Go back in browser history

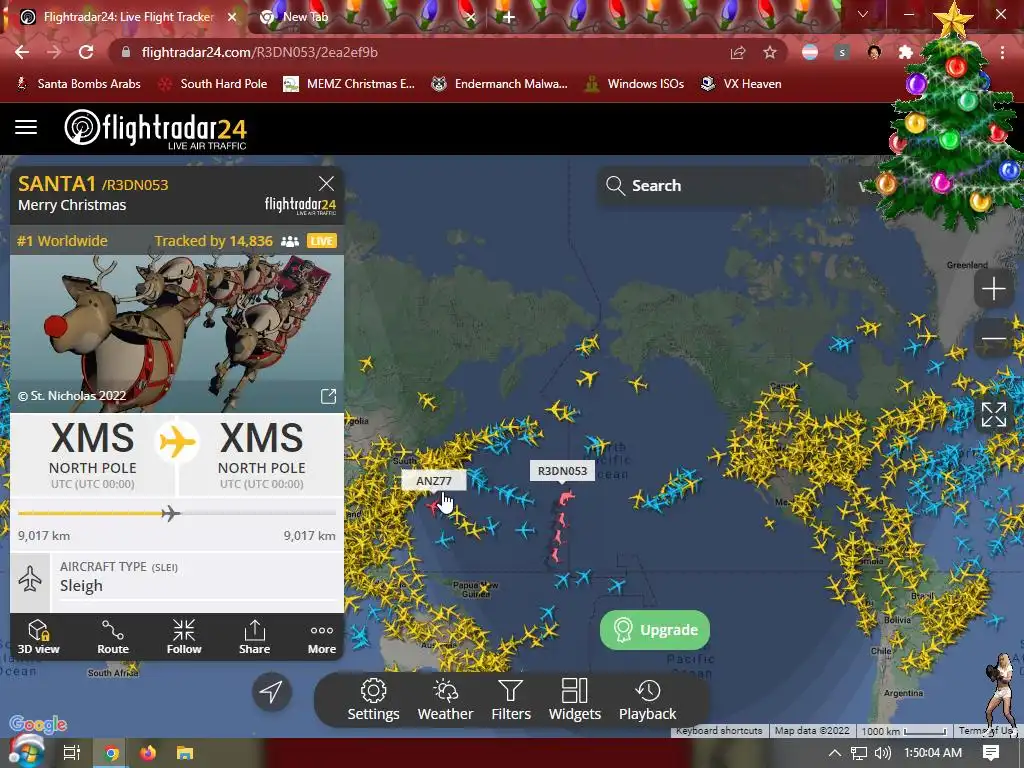tap(22, 52)
